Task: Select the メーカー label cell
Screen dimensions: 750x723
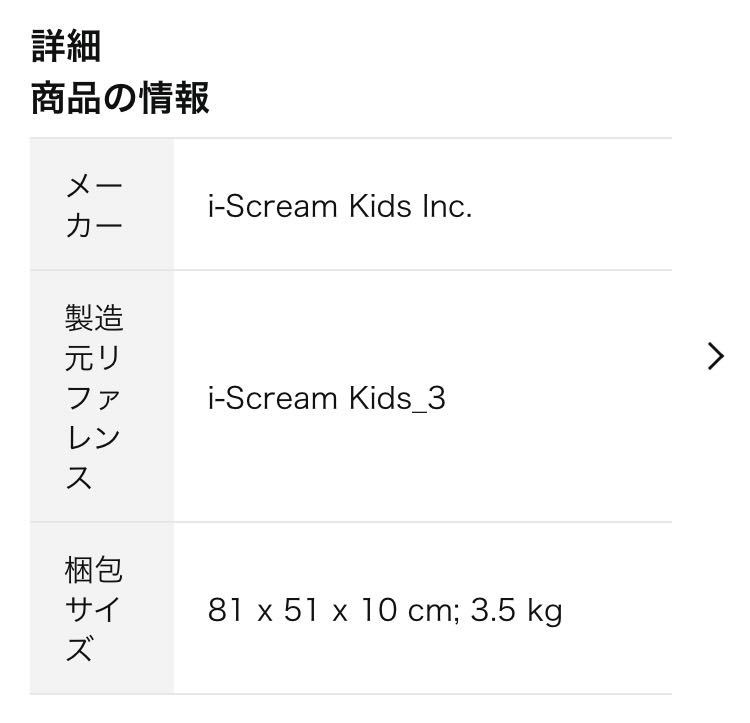Action: 95,205
